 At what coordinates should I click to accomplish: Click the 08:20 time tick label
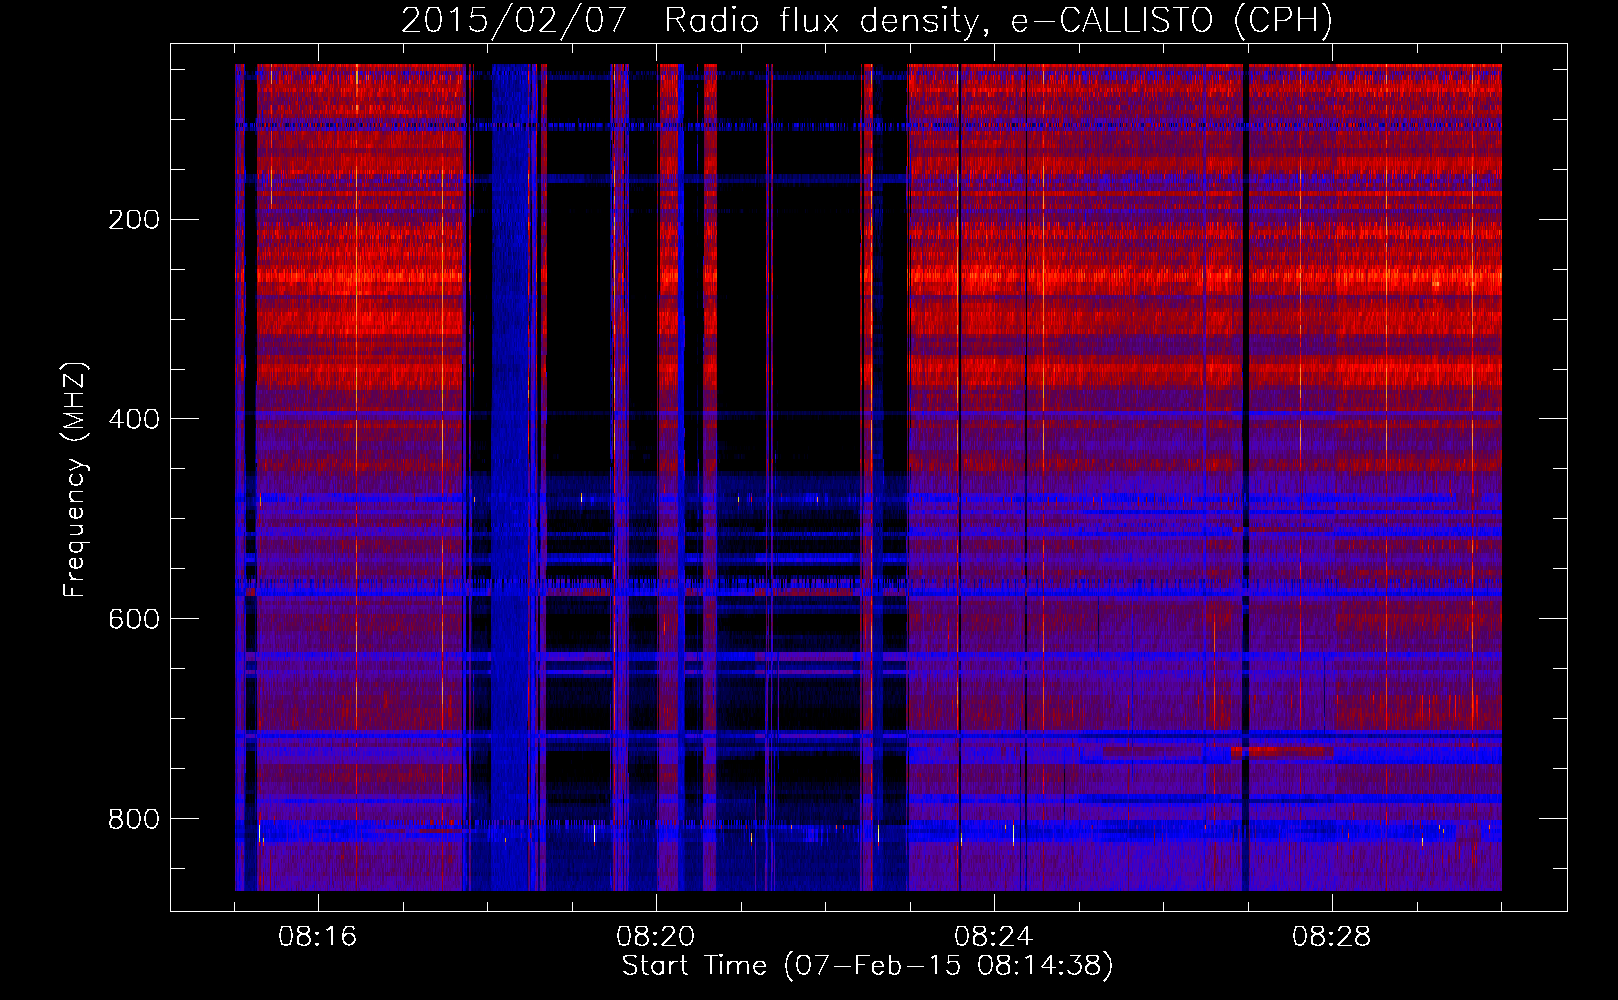click(x=656, y=937)
